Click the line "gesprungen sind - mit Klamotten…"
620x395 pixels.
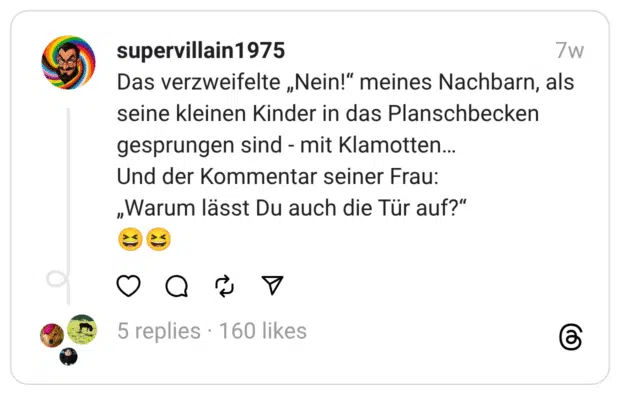coord(287,146)
